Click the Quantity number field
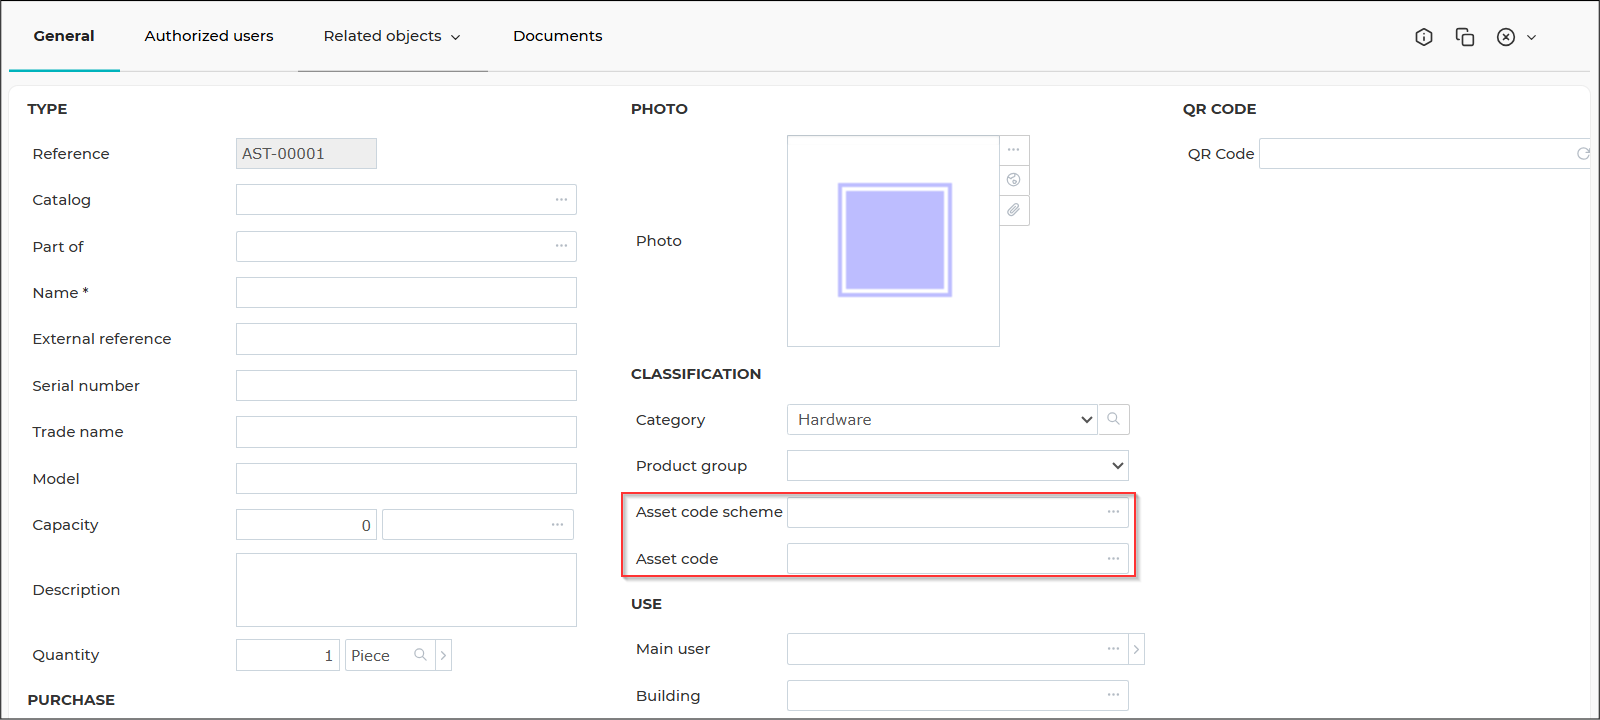This screenshot has height=720, width=1600. [288, 655]
